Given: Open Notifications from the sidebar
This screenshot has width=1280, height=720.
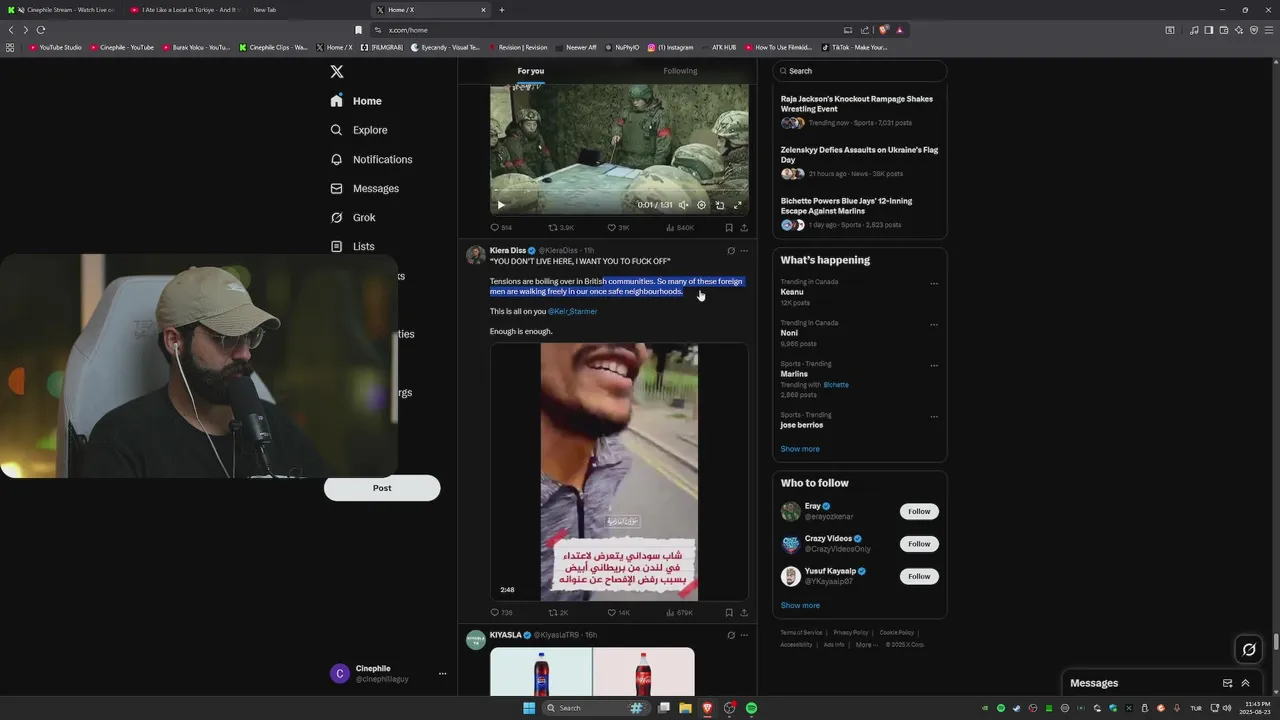Looking at the screenshot, I should 371,159.
